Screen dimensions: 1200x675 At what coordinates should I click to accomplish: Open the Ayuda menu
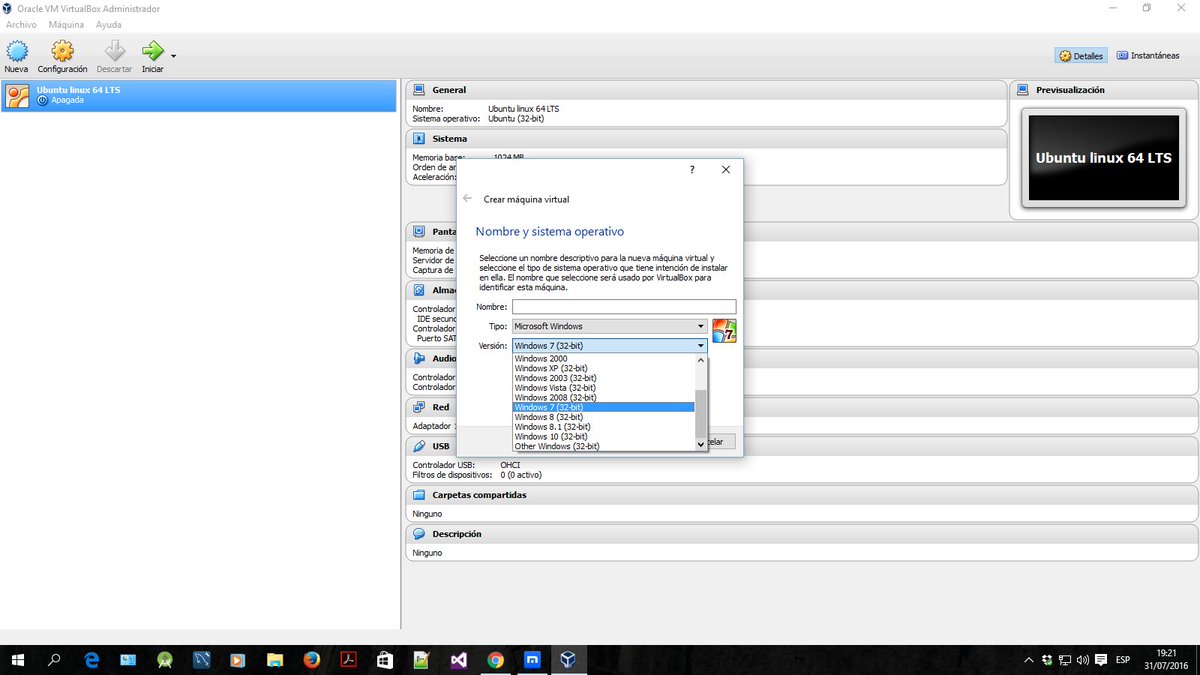coord(108,24)
